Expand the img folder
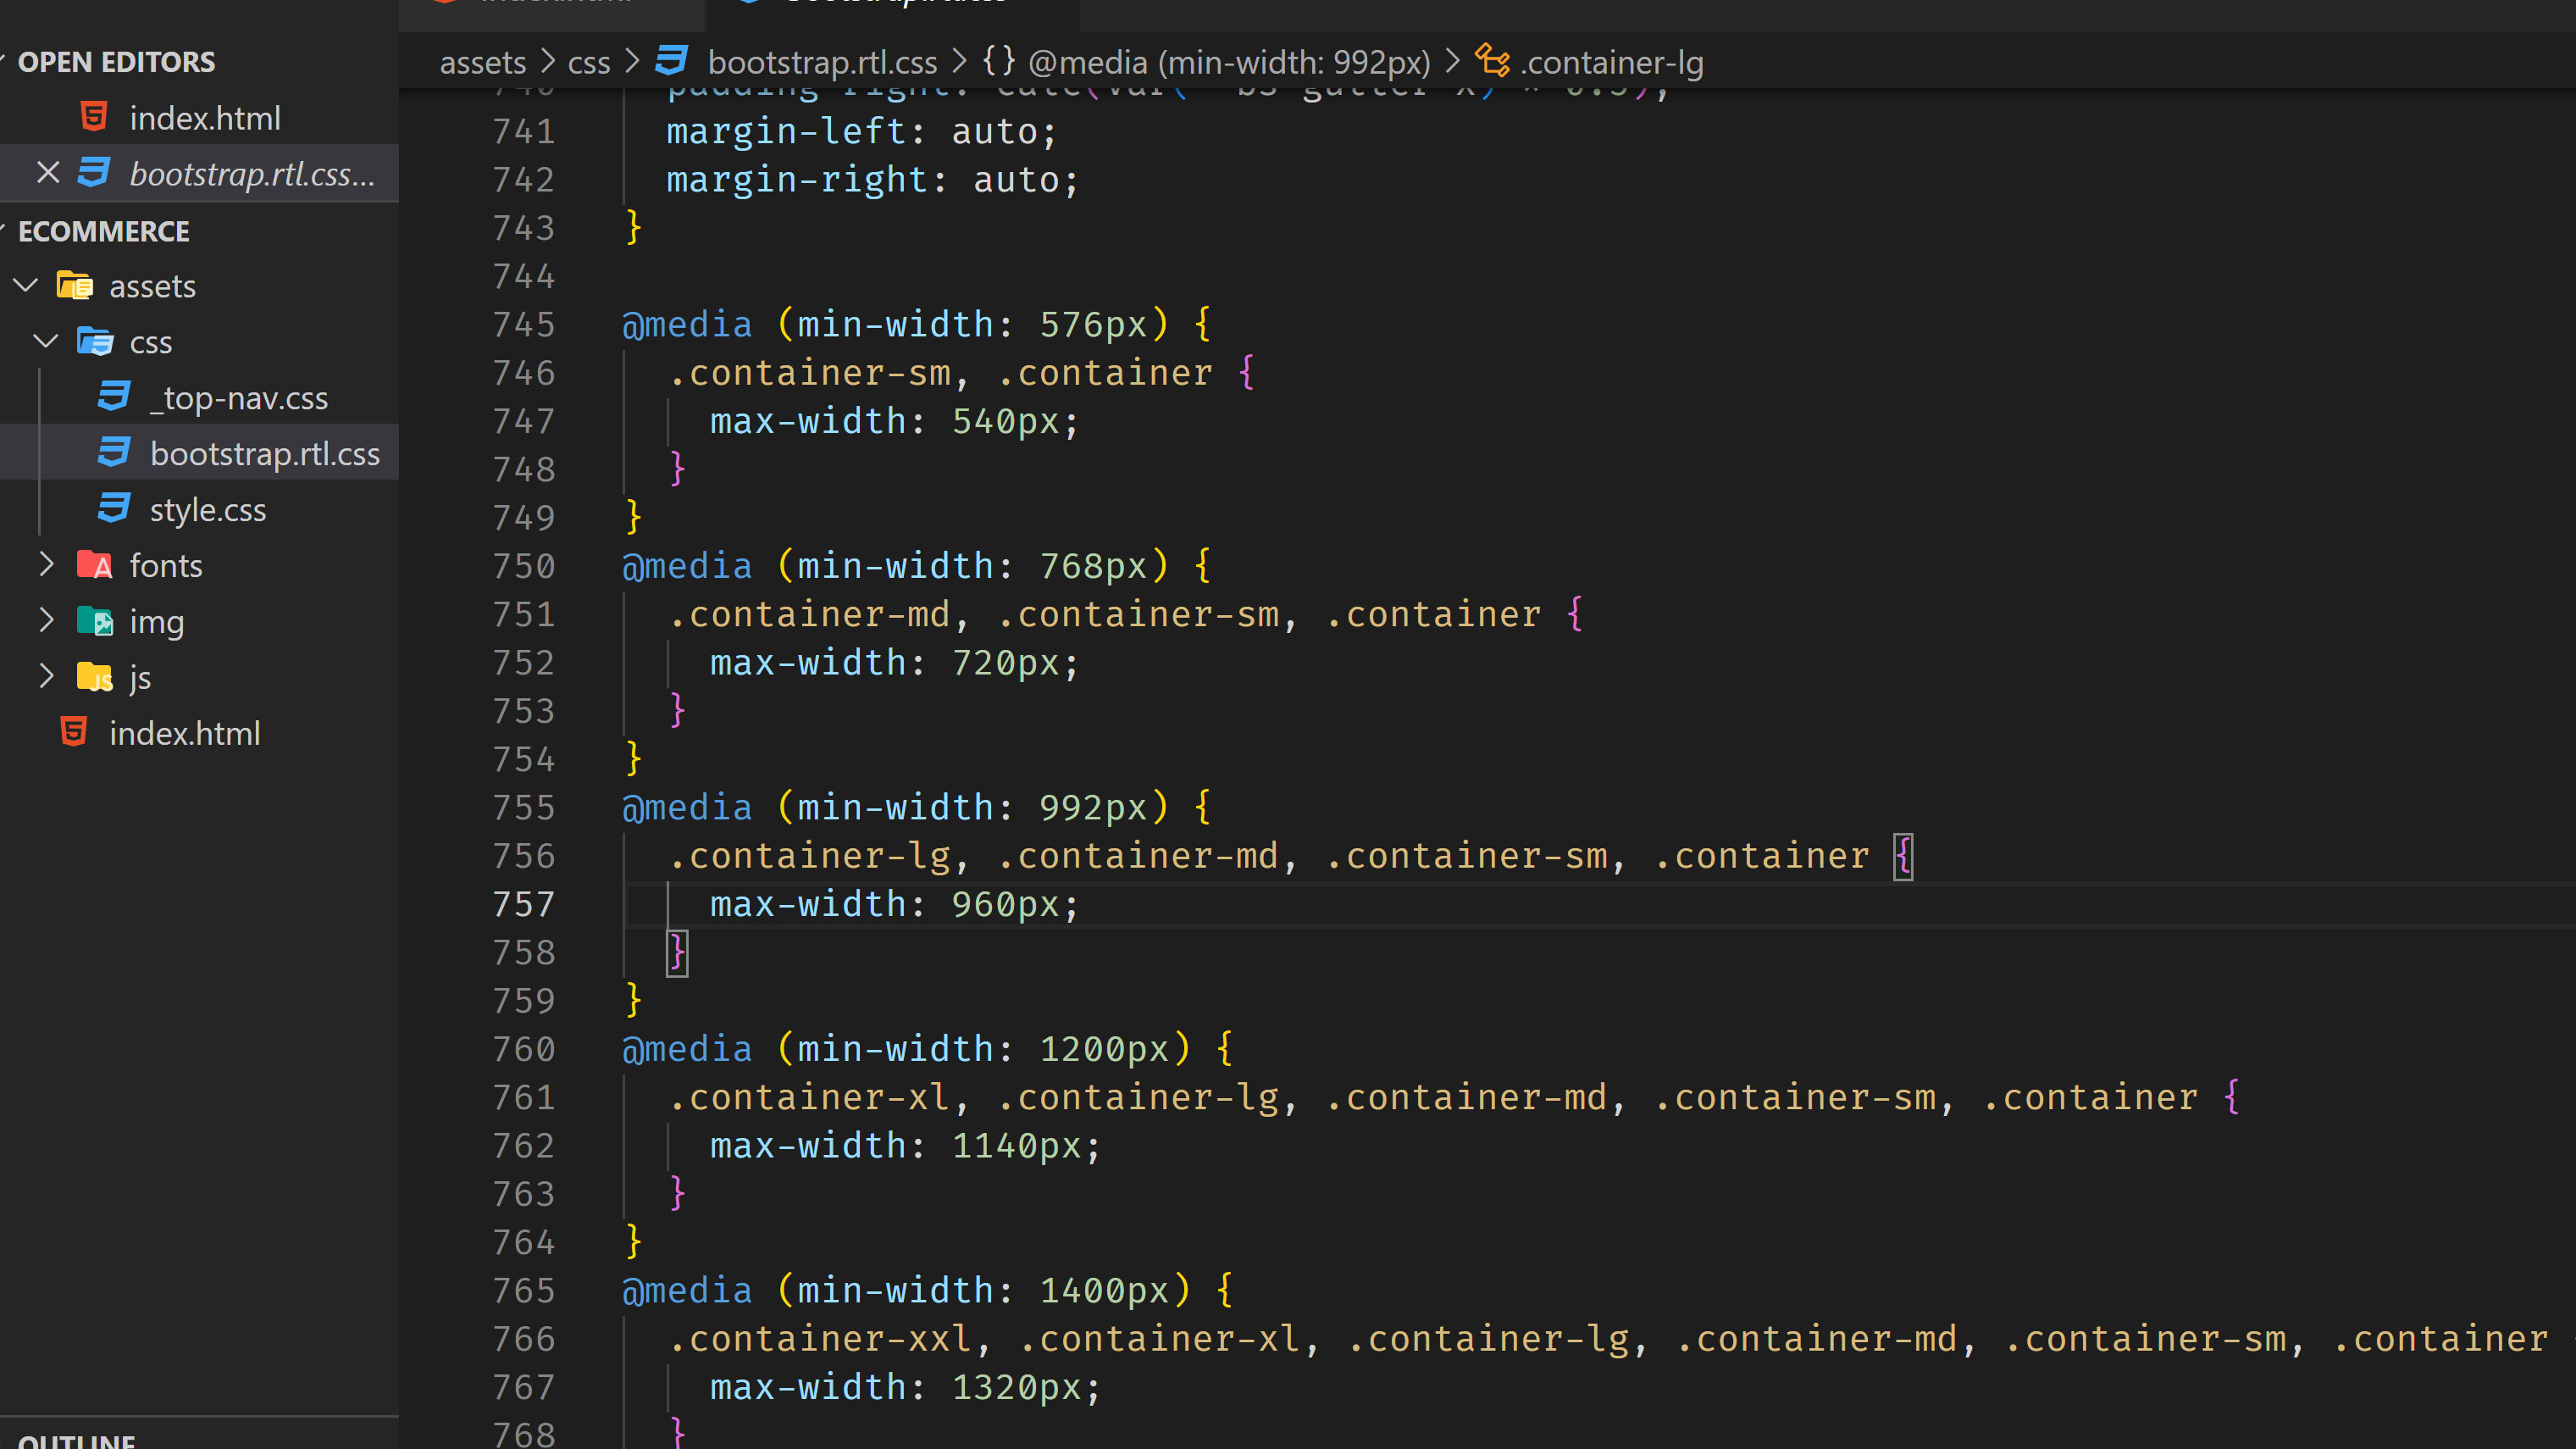Screen dimensions: 2576x1449 (x=46, y=621)
